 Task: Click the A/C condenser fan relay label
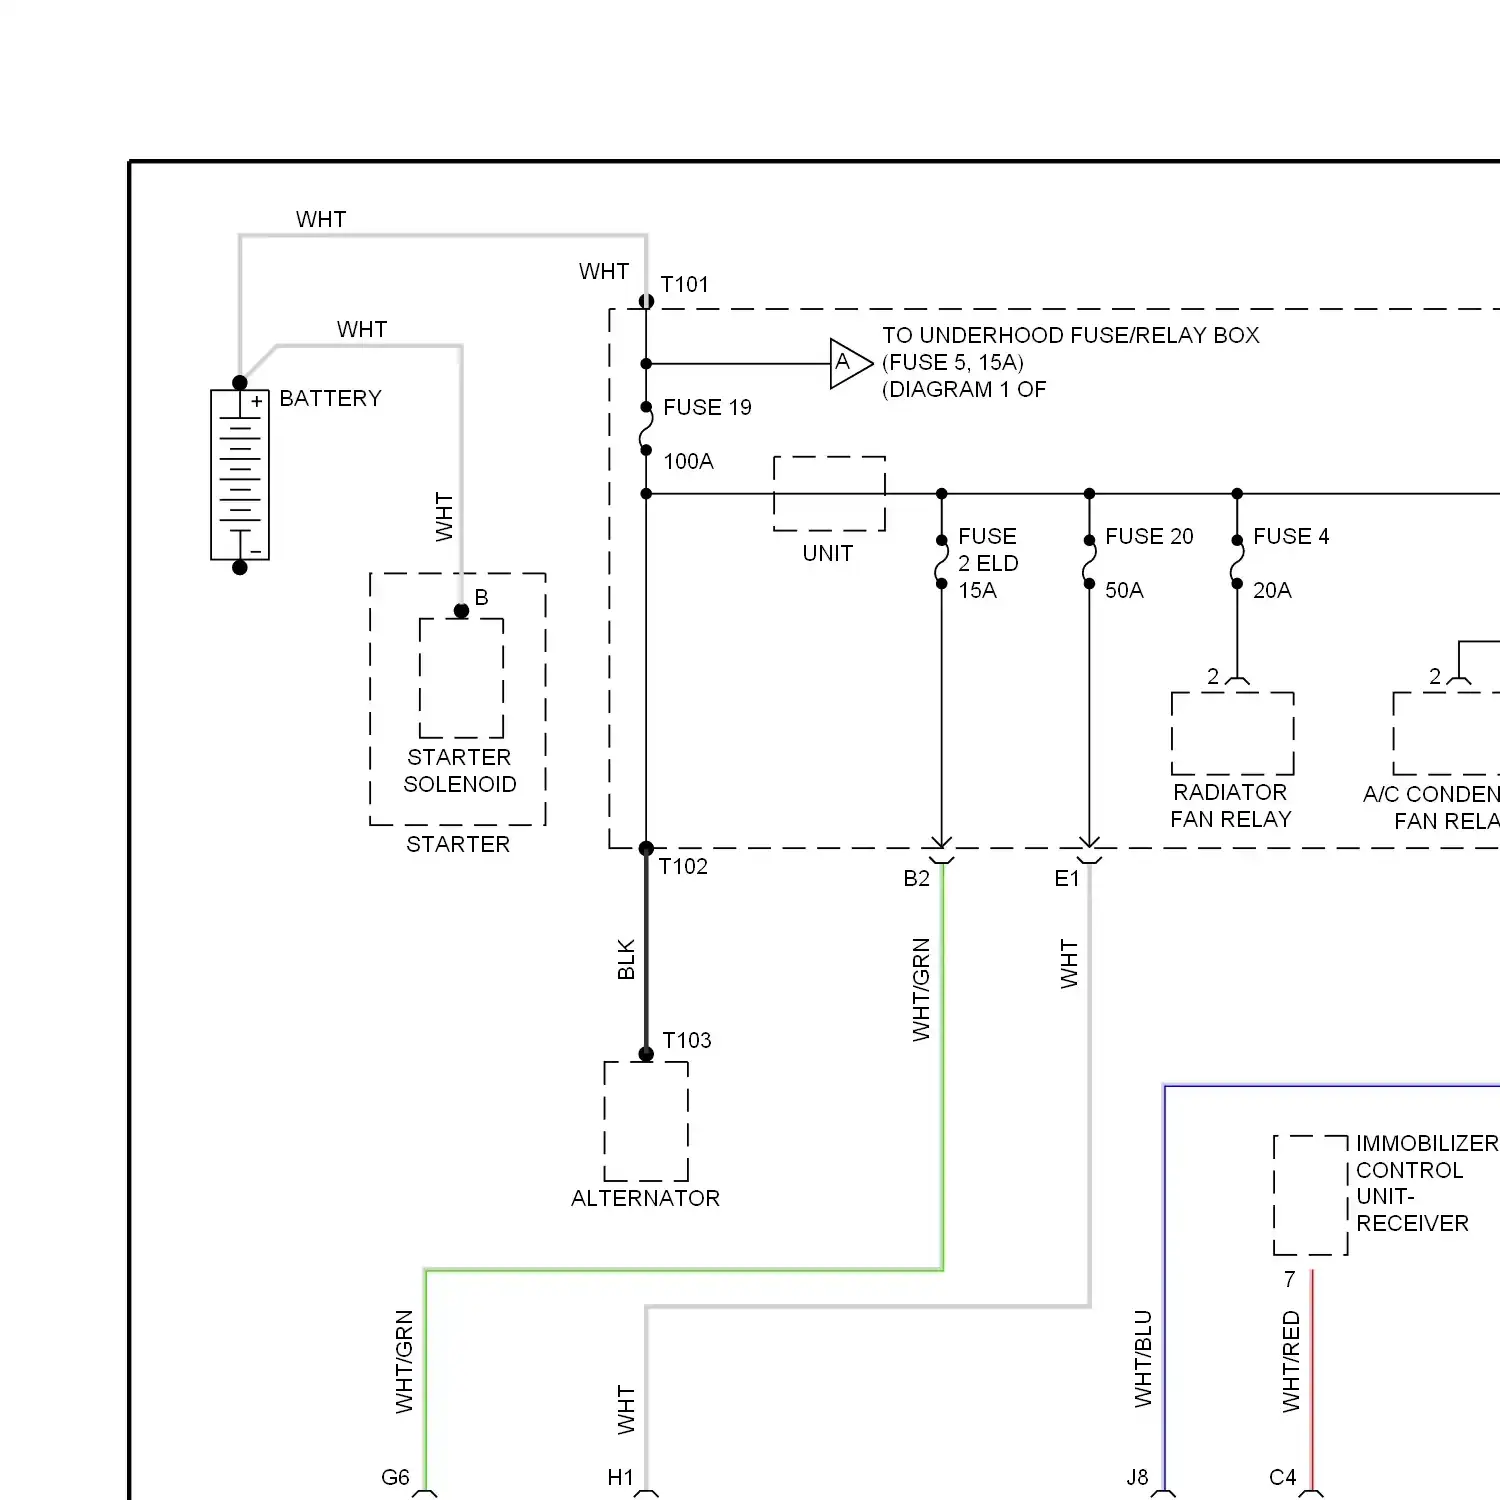[1432, 807]
